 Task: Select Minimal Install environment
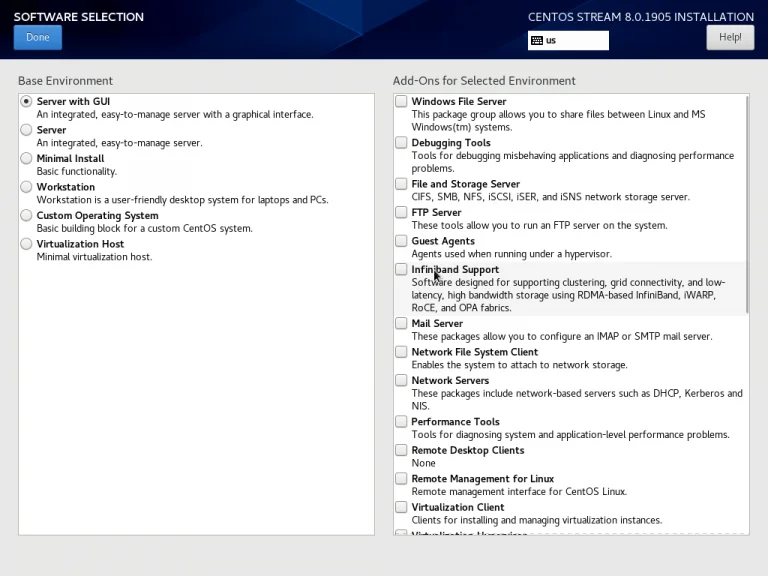[26, 159]
